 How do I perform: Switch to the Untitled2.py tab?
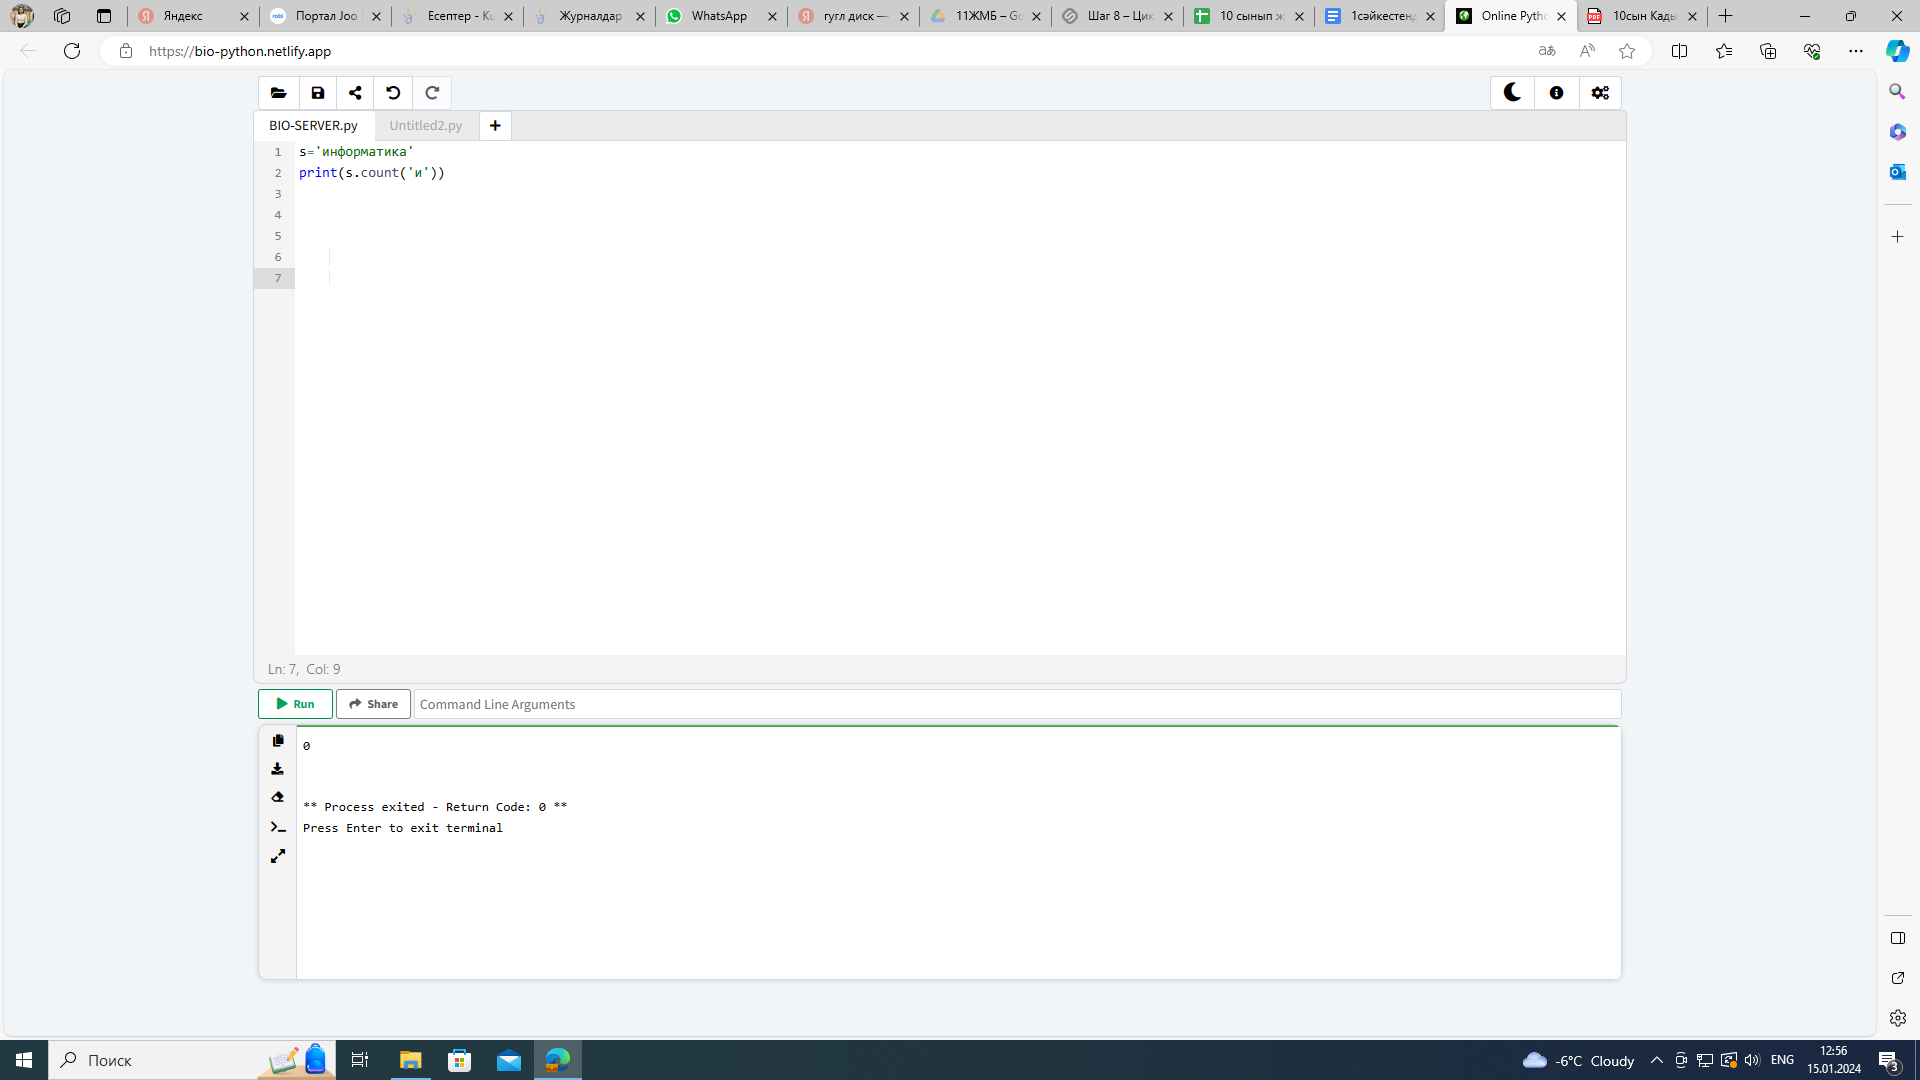(426, 126)
